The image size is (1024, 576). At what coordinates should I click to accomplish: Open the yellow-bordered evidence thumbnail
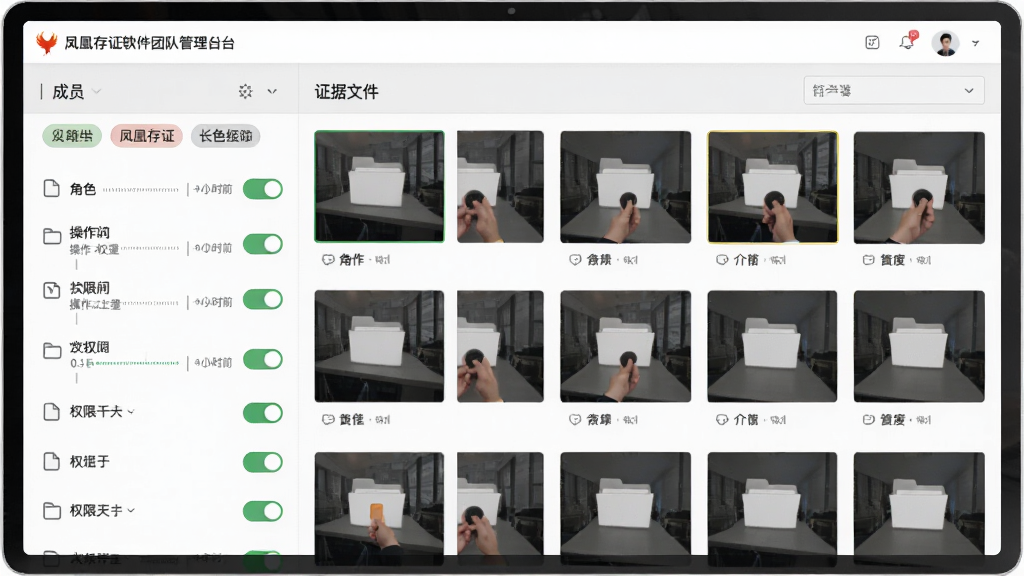point(773,187)
